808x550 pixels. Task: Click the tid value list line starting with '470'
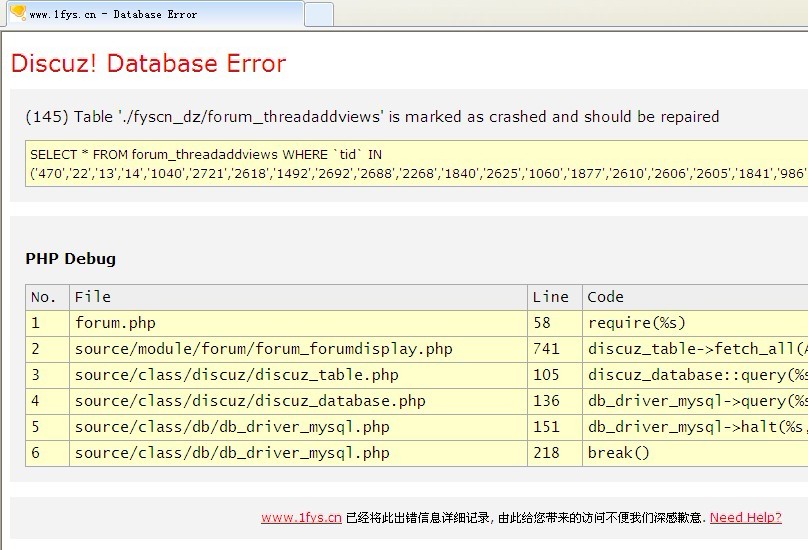(x=418, y=173)
